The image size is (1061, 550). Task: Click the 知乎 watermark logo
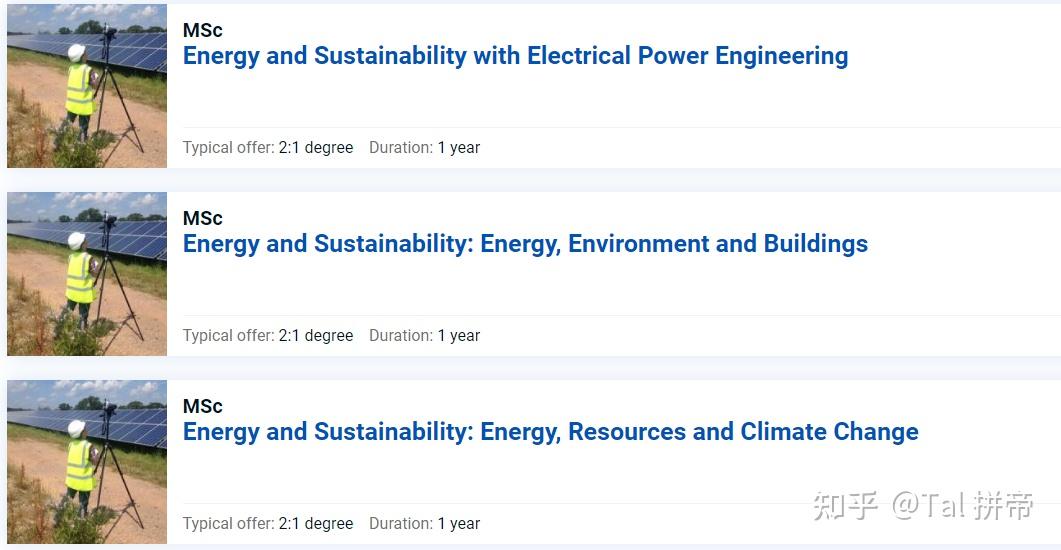(x=846, y=506)
